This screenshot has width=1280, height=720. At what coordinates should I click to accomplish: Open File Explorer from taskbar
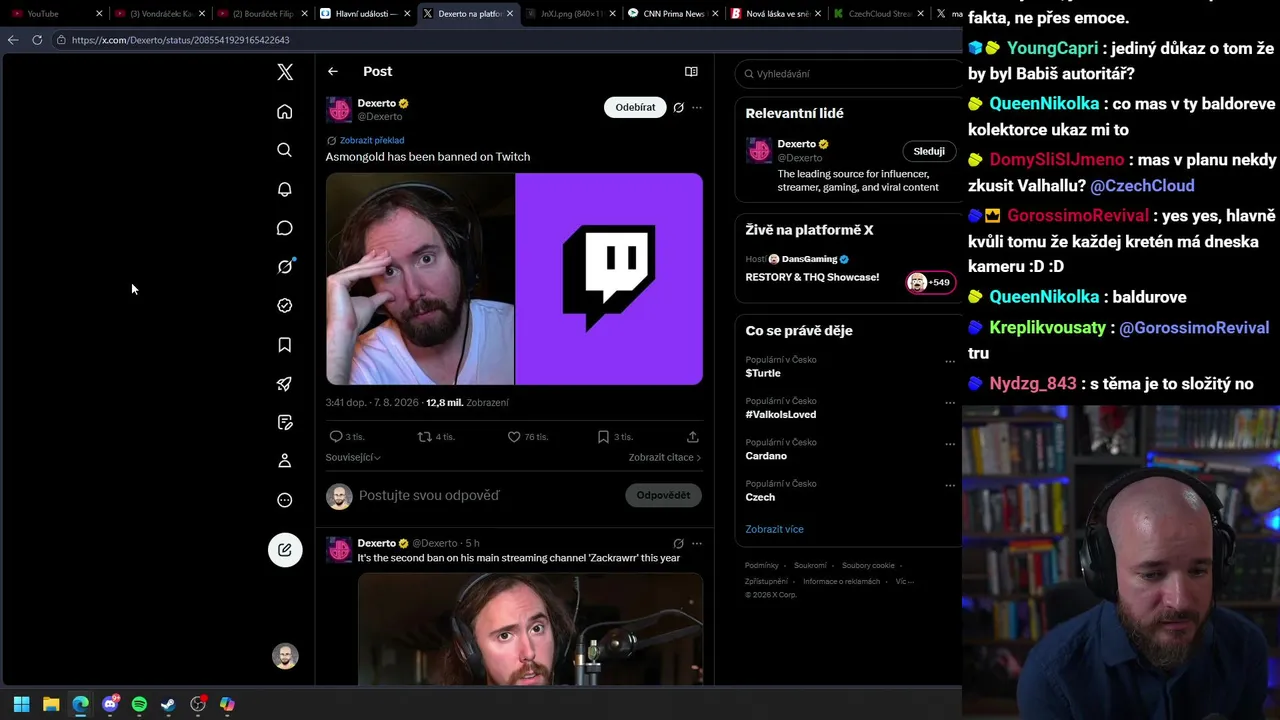coord(51,705)
